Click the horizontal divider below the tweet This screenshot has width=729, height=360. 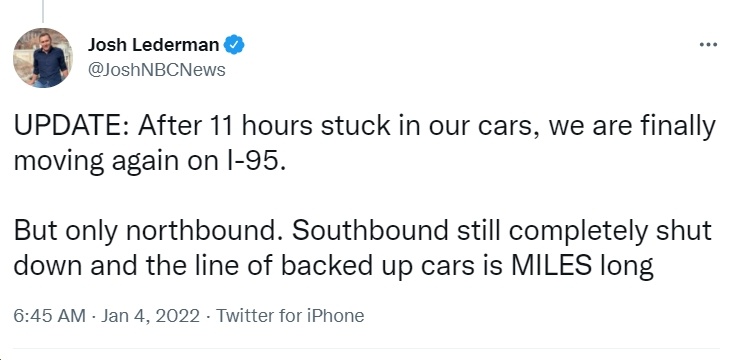364,348
